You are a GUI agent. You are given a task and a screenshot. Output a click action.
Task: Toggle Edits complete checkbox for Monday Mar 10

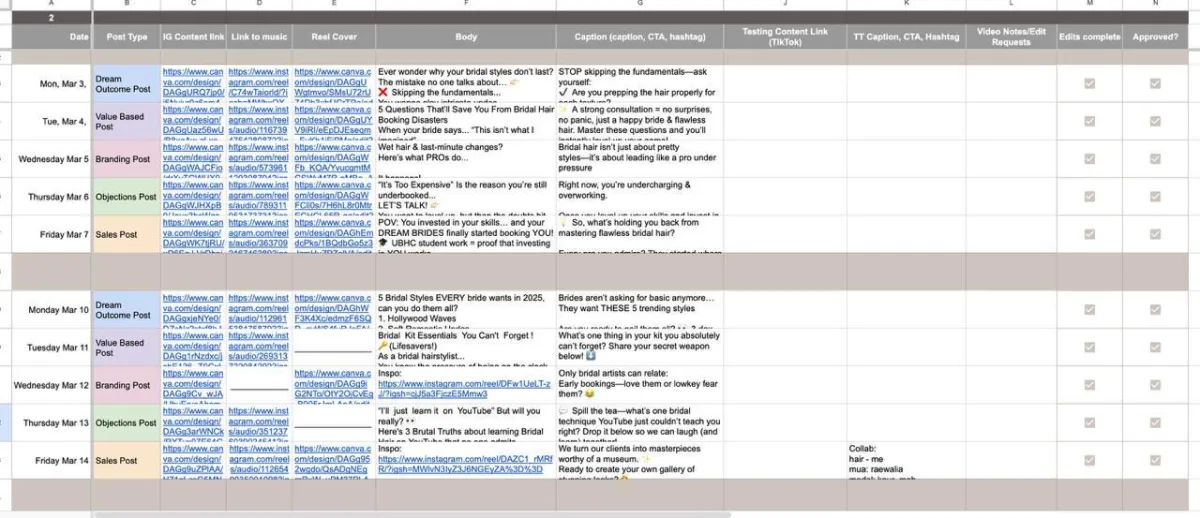(x=1089, y=310)
